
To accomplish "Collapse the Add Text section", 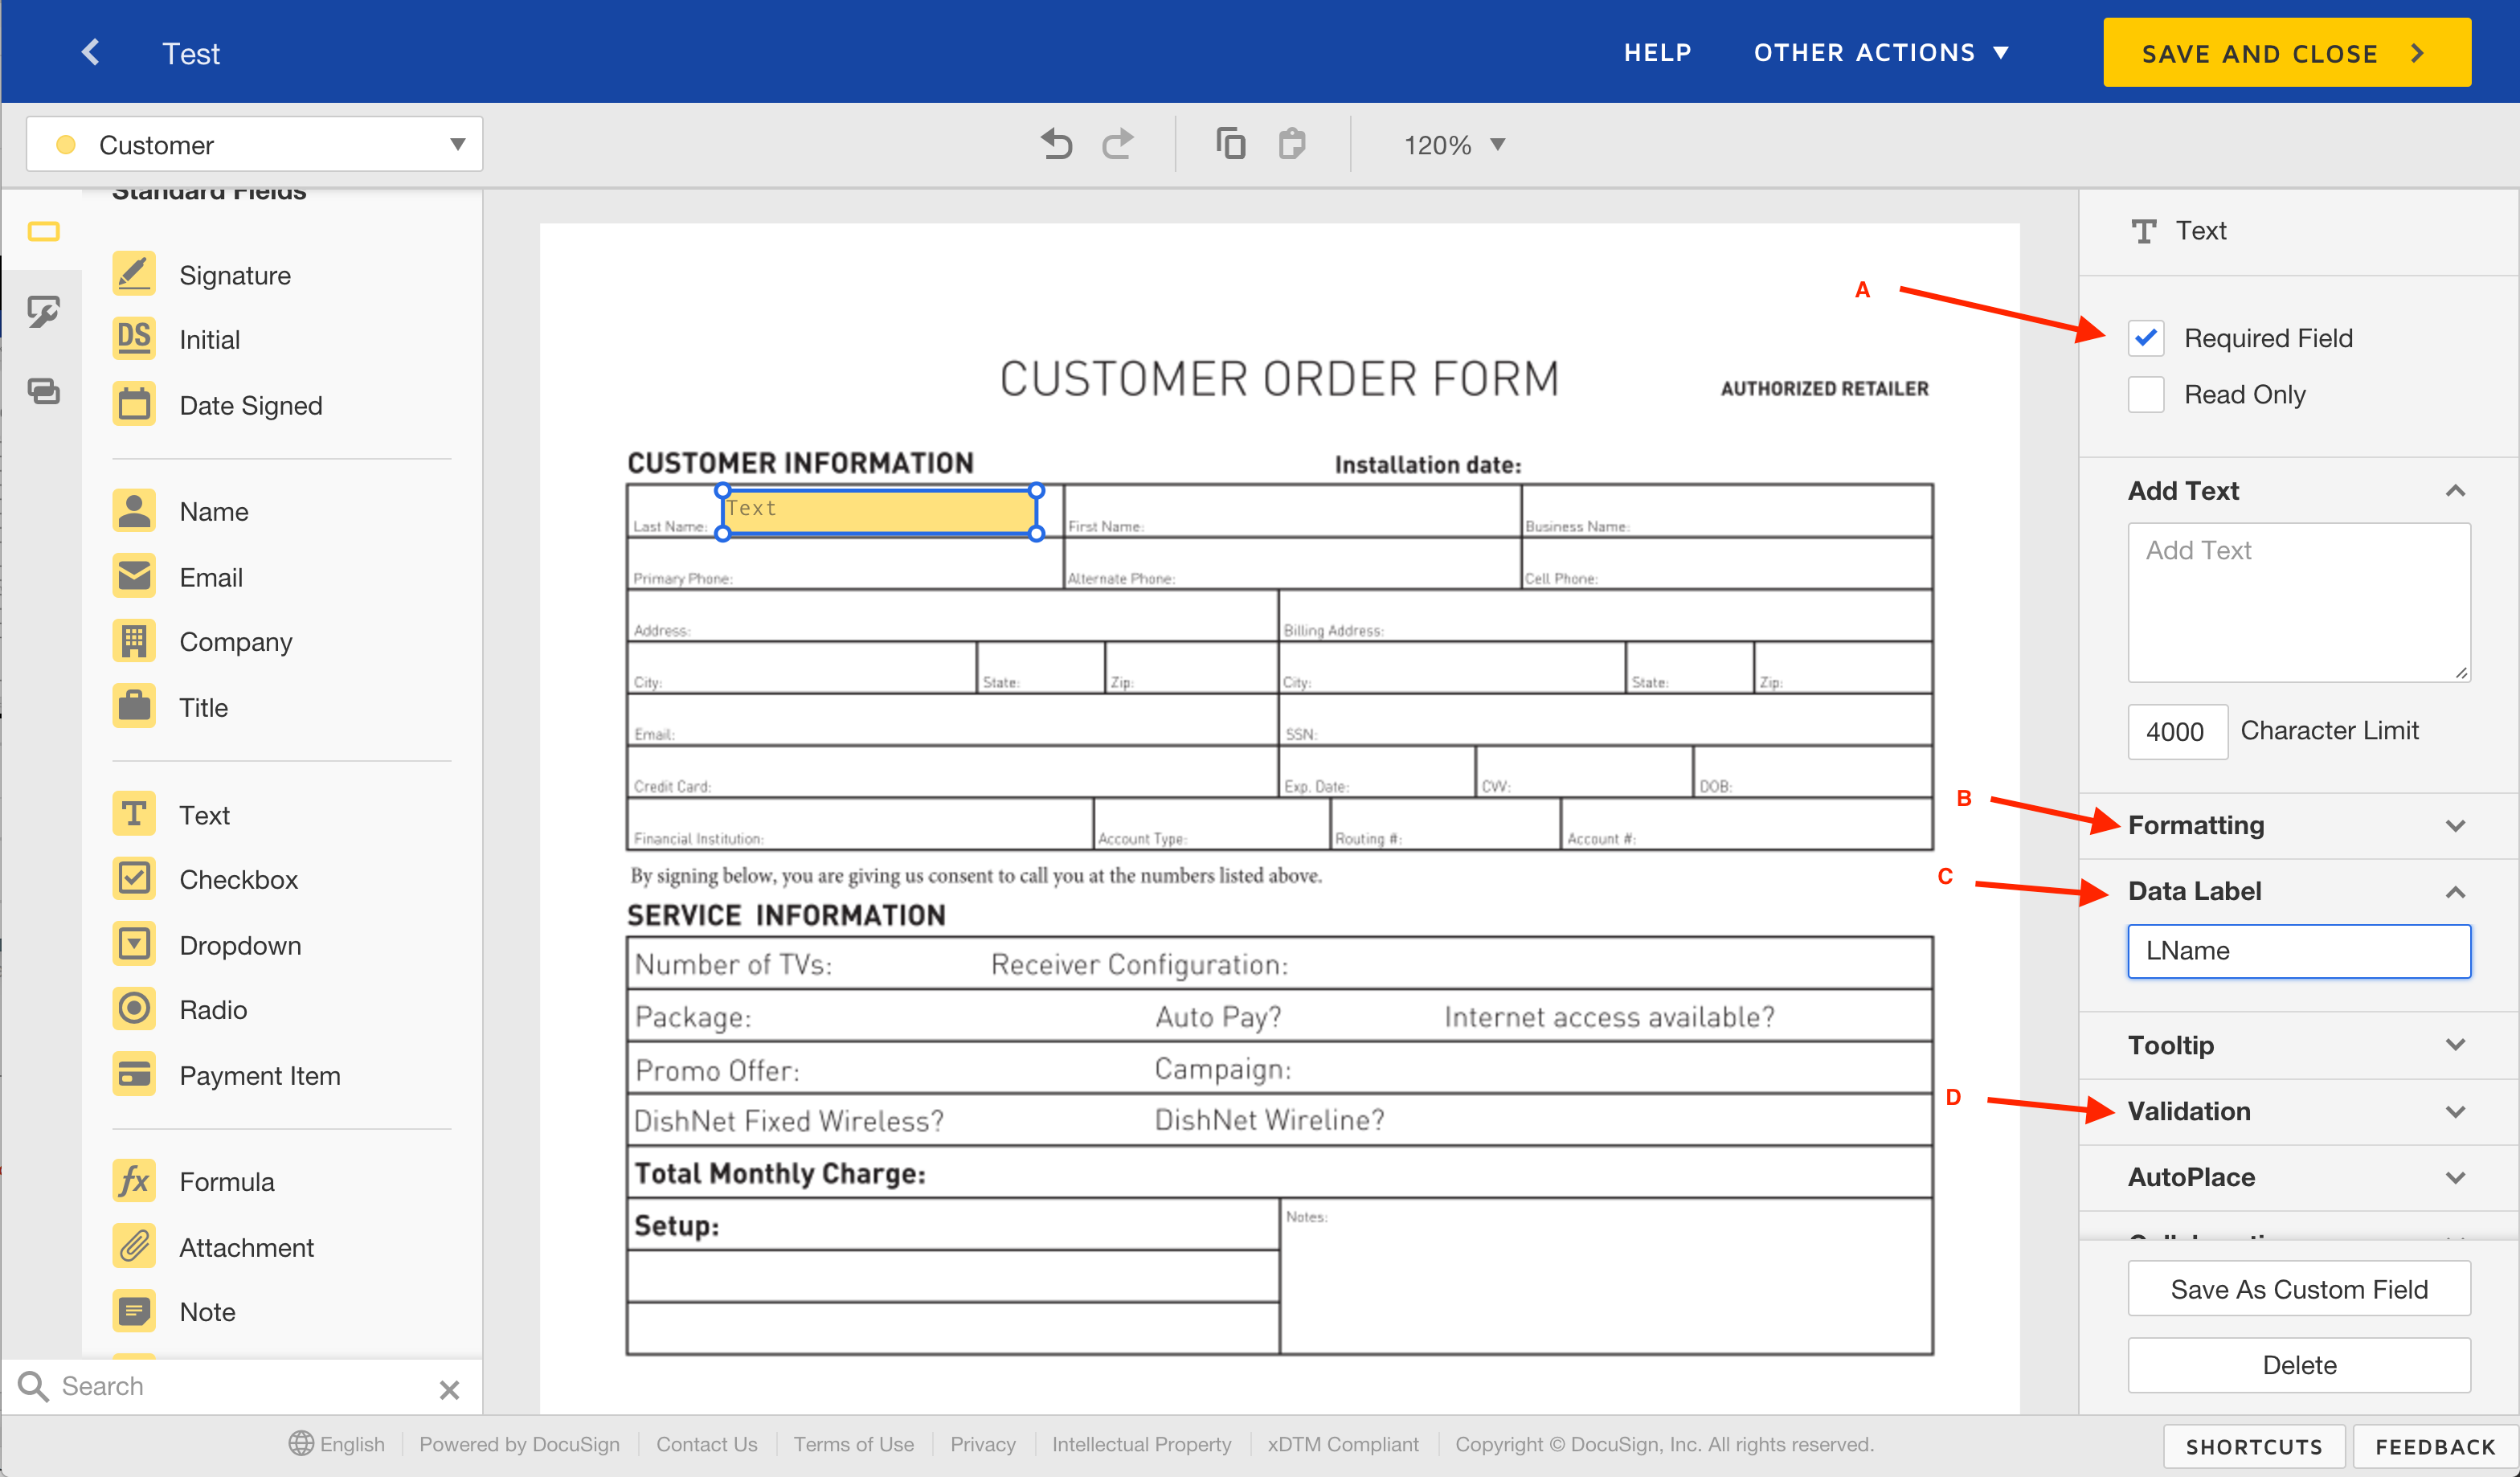I will click(2455, 491).
